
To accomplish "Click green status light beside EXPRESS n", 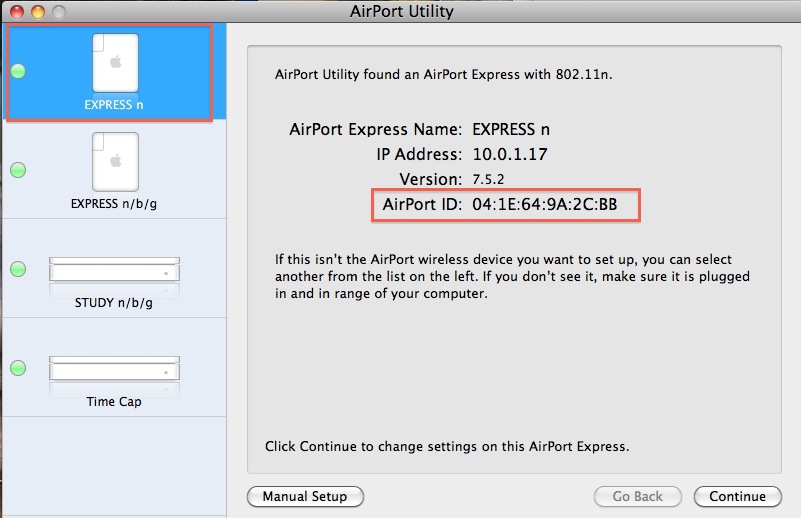I will (x=18, y=70).
